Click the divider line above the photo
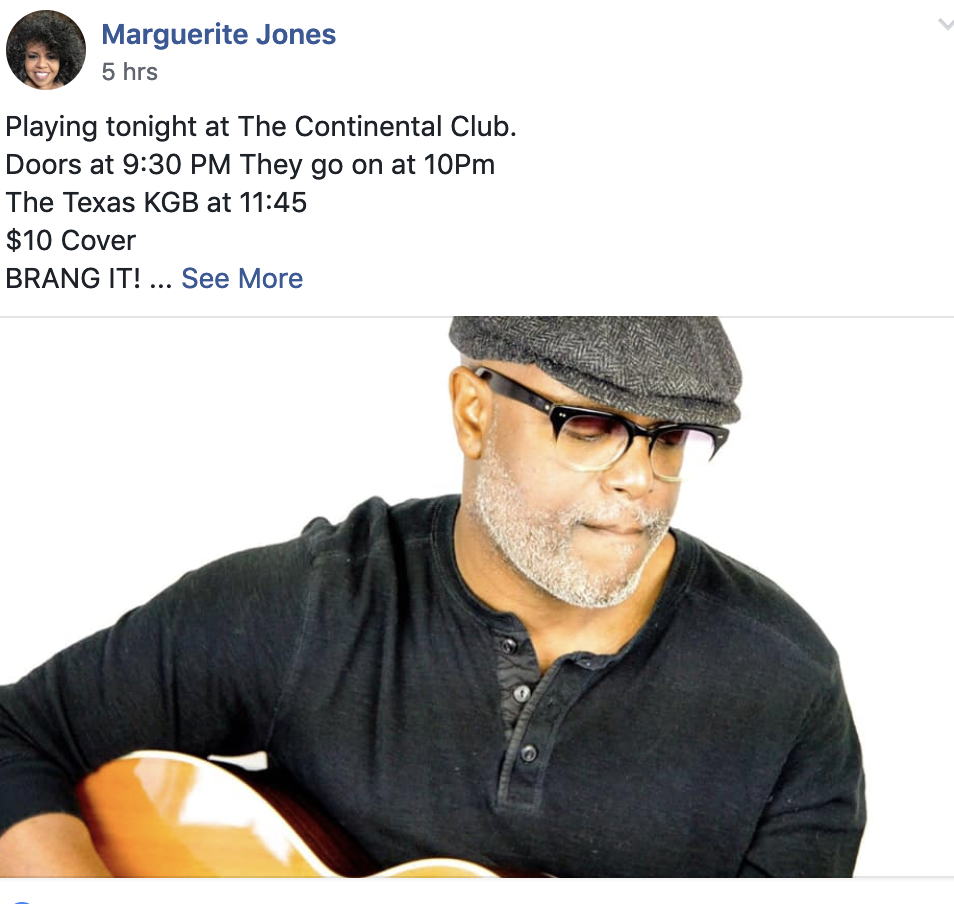 [477, 316]
